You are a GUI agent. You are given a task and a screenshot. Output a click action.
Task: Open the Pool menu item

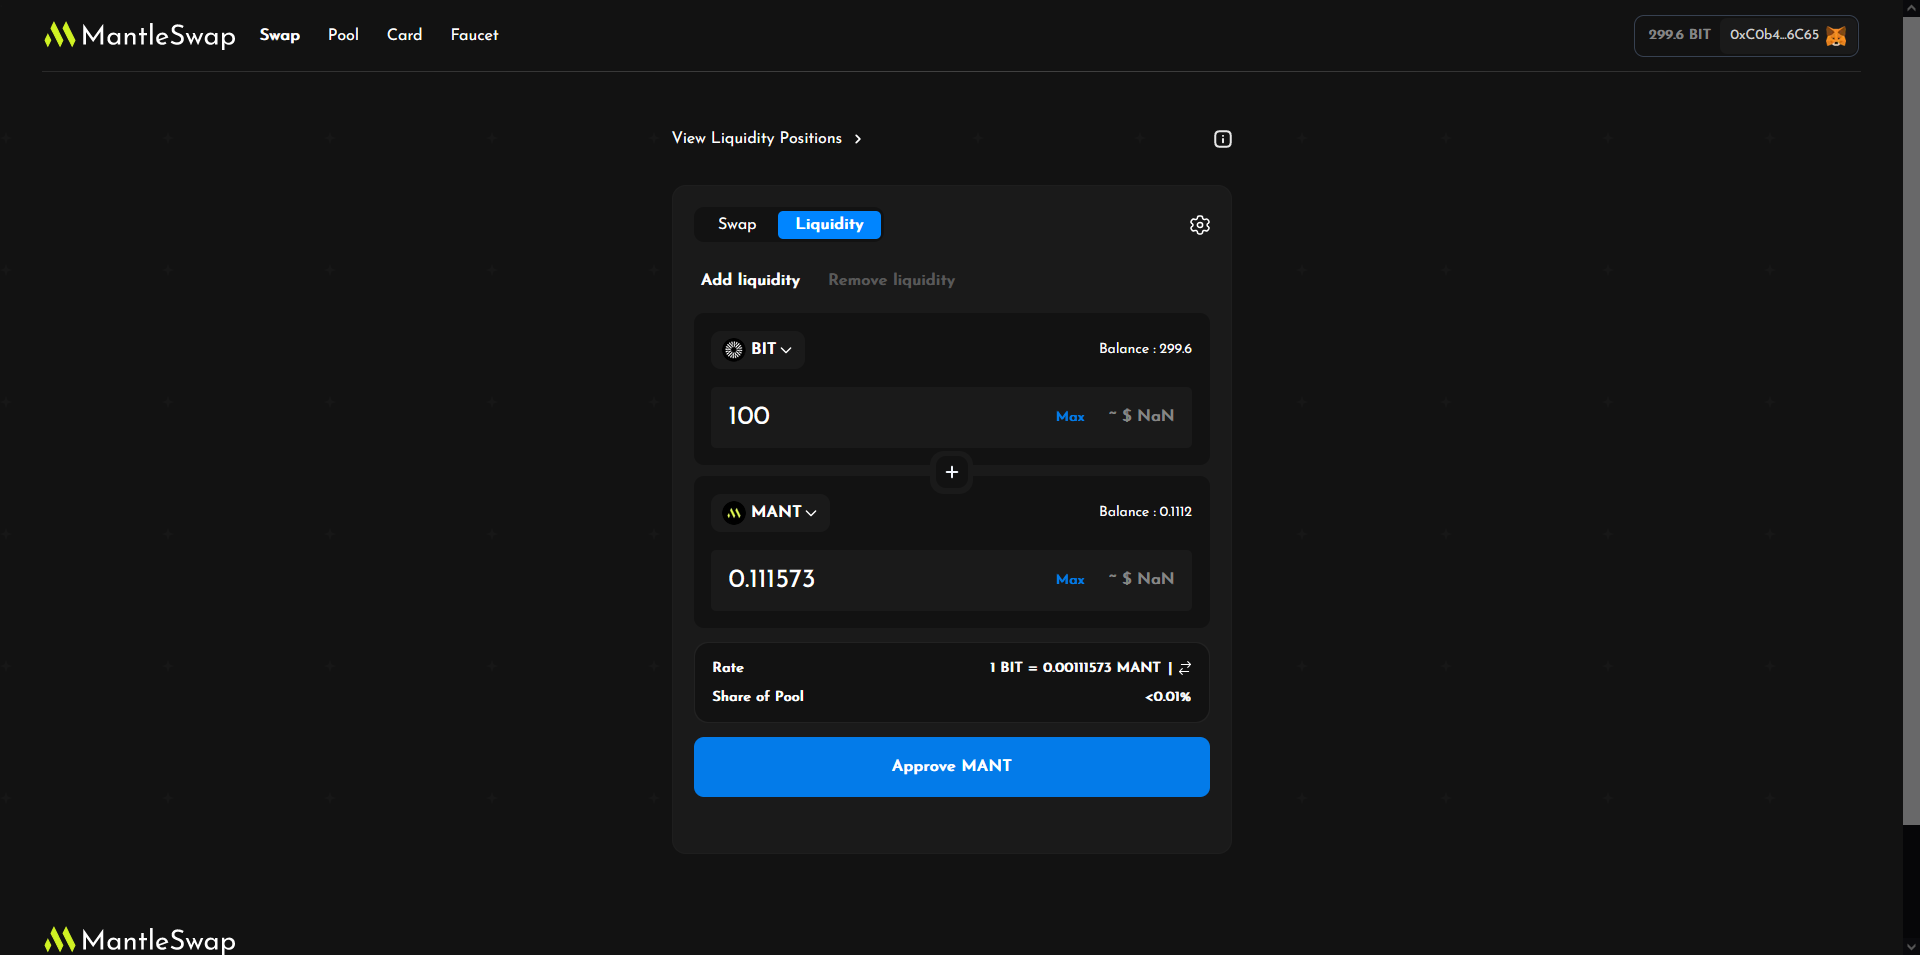tap(343, 35)
